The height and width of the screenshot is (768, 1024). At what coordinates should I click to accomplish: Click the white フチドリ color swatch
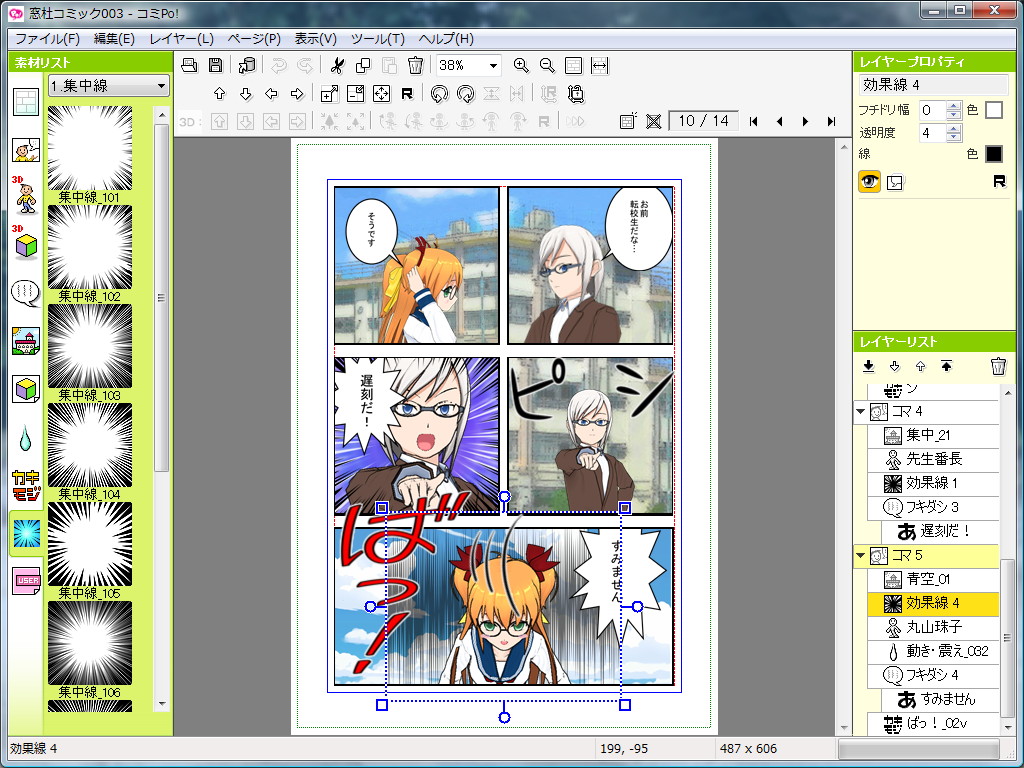coord(993,110)
